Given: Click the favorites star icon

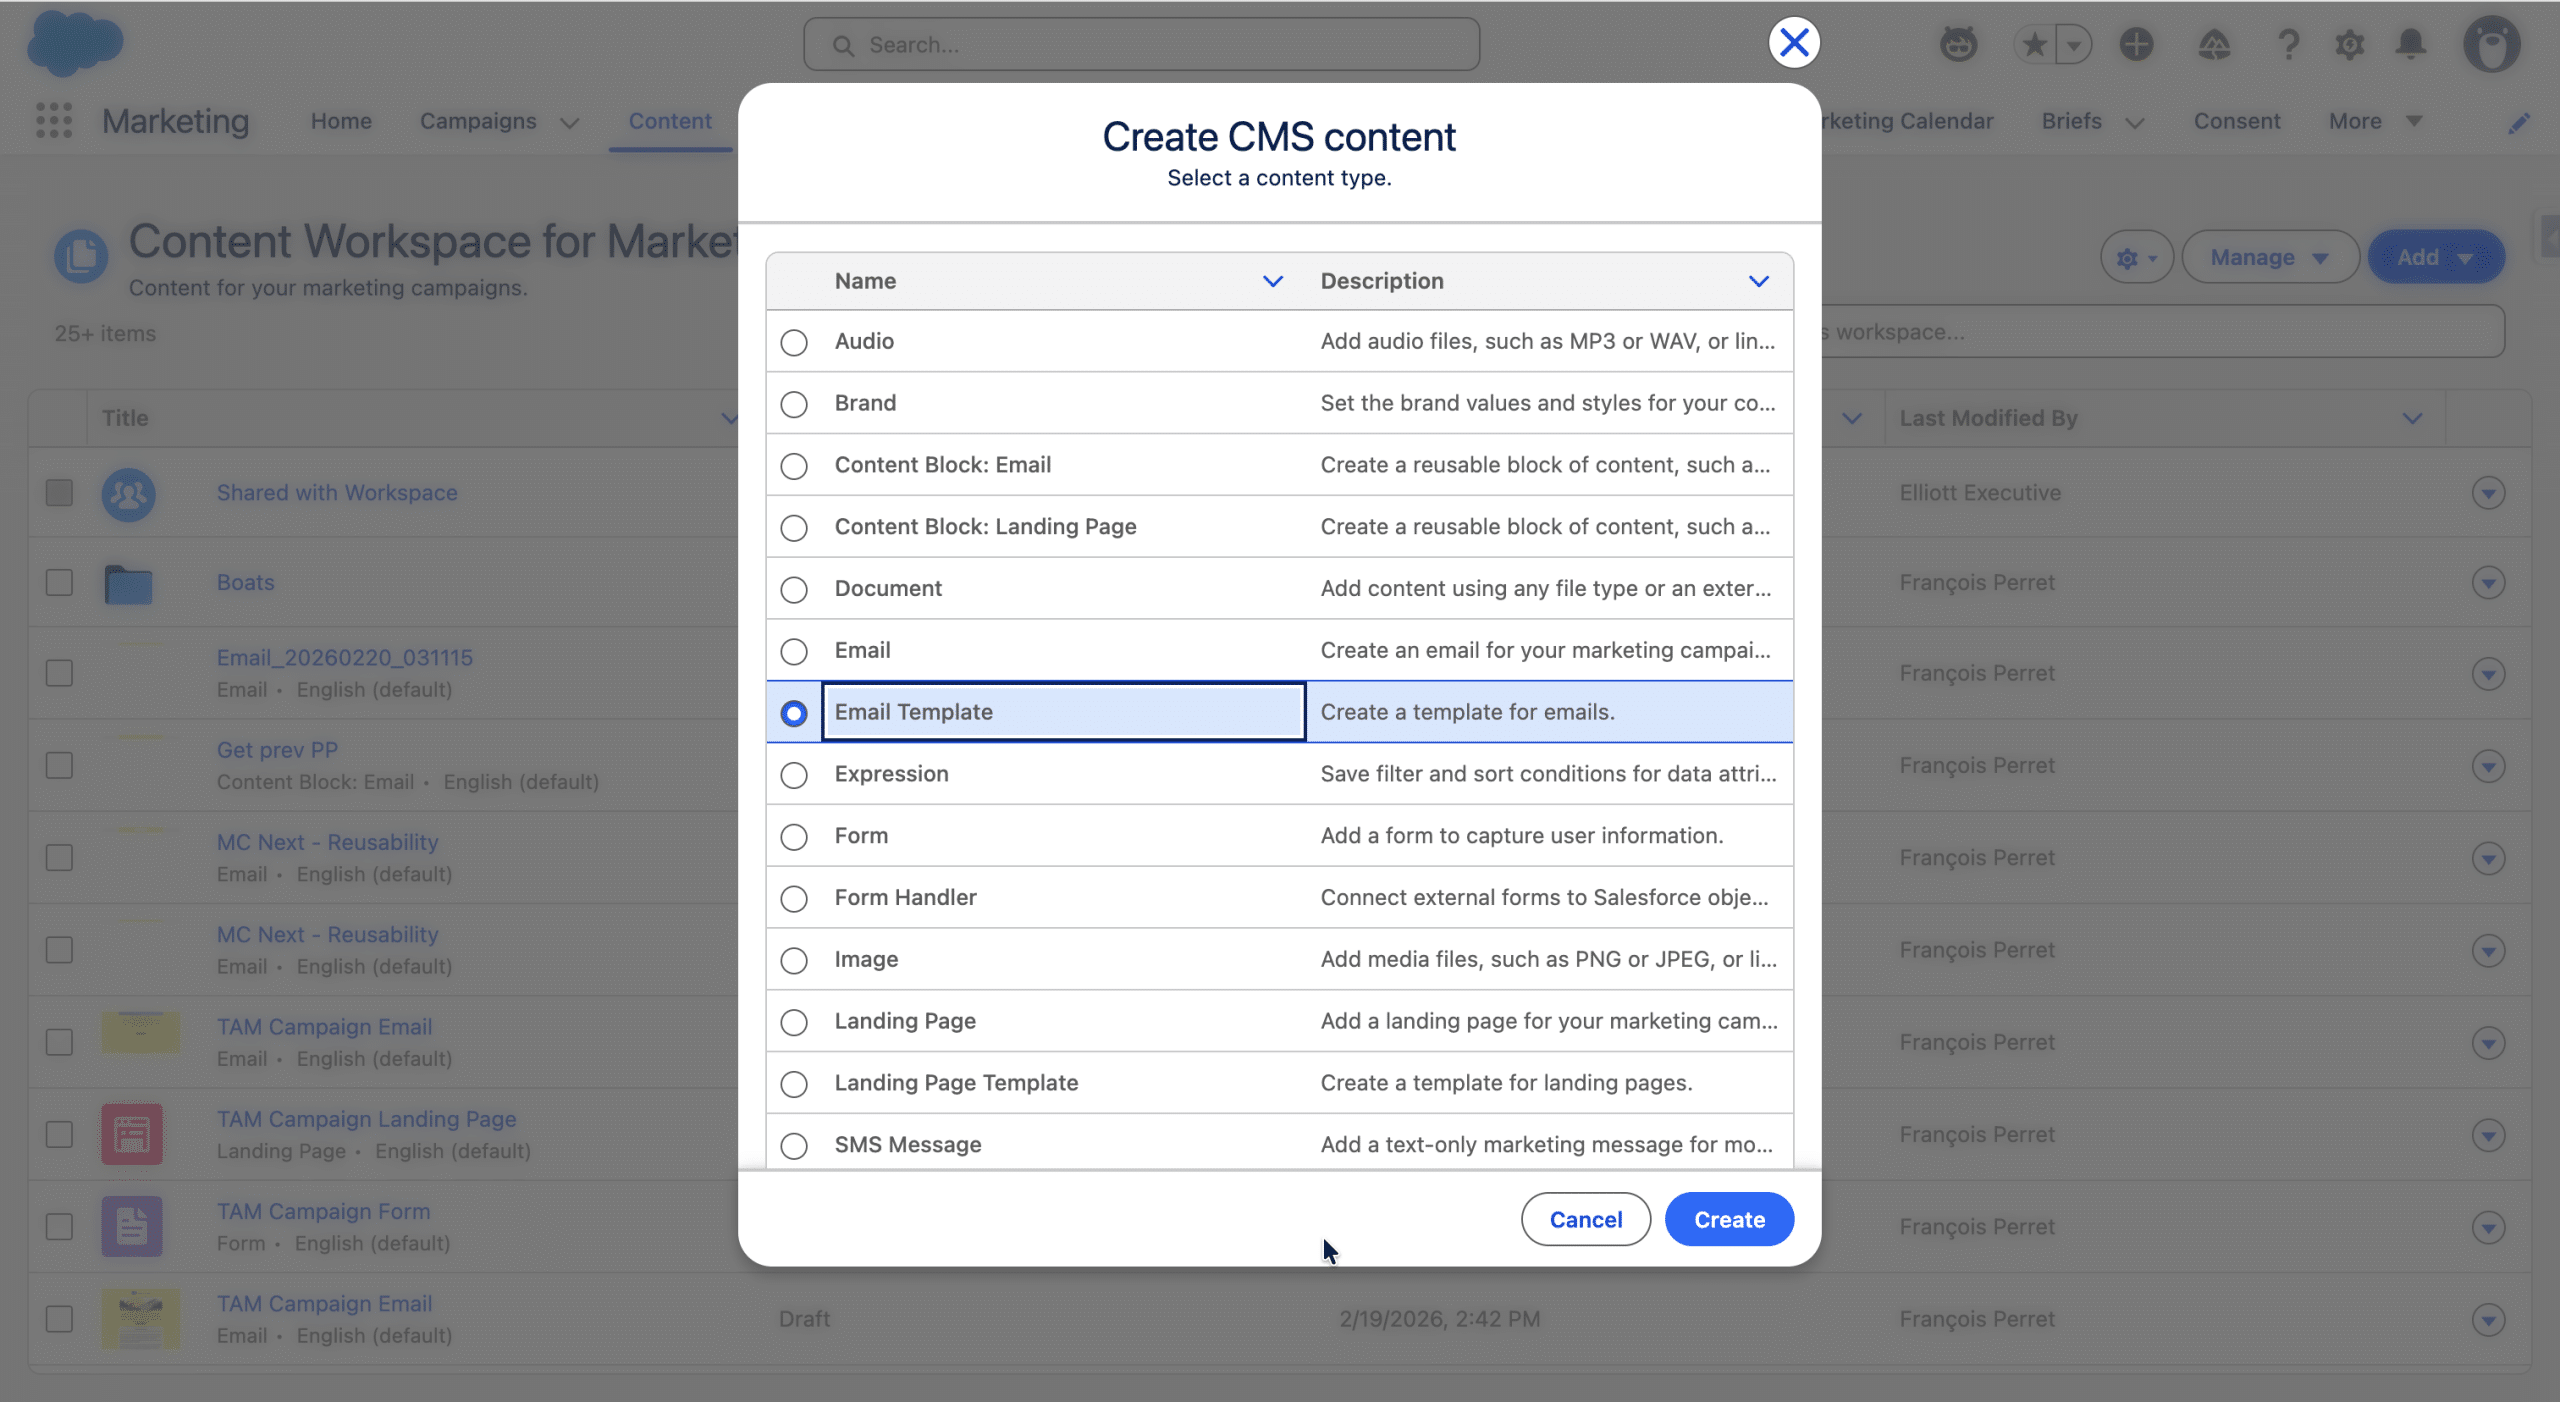Looking at the screenshot, I should (2034, 44).
